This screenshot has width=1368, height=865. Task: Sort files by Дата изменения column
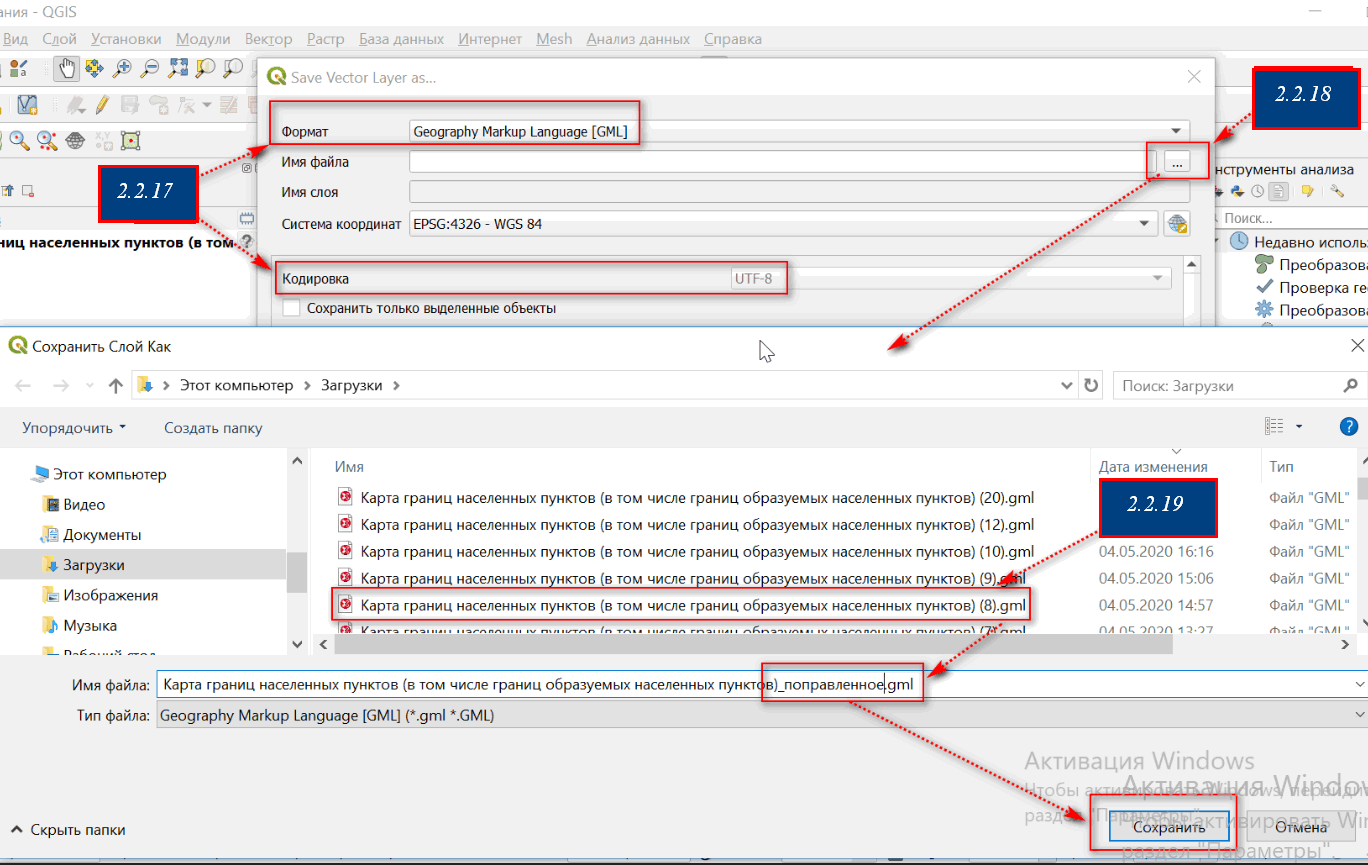[x=1153, y=466]
